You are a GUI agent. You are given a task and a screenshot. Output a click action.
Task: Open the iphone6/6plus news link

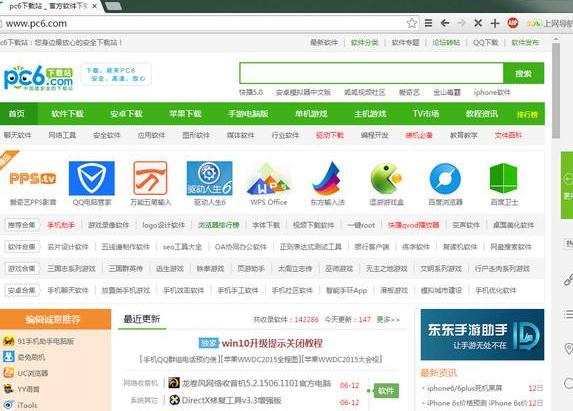coord(465,388)
